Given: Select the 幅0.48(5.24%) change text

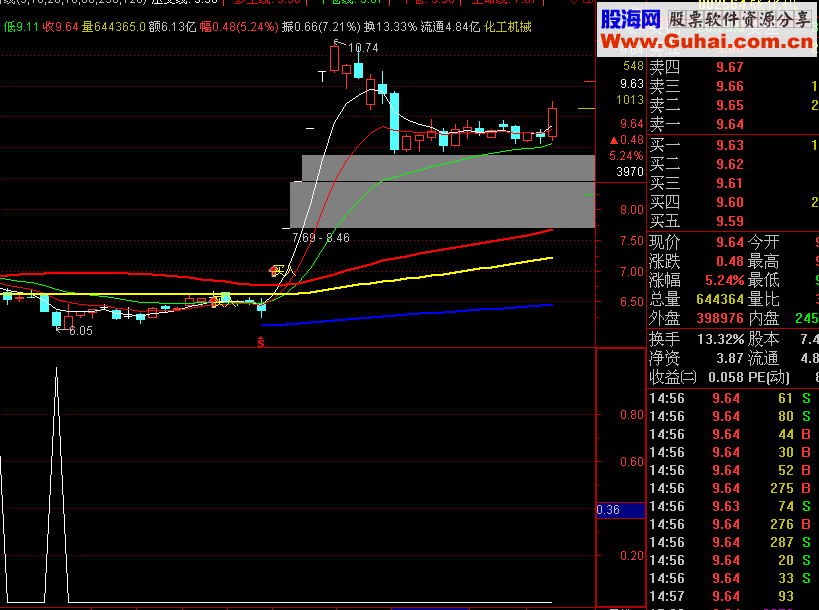Looking at the screenshot, I should click(x=239, y=27).
